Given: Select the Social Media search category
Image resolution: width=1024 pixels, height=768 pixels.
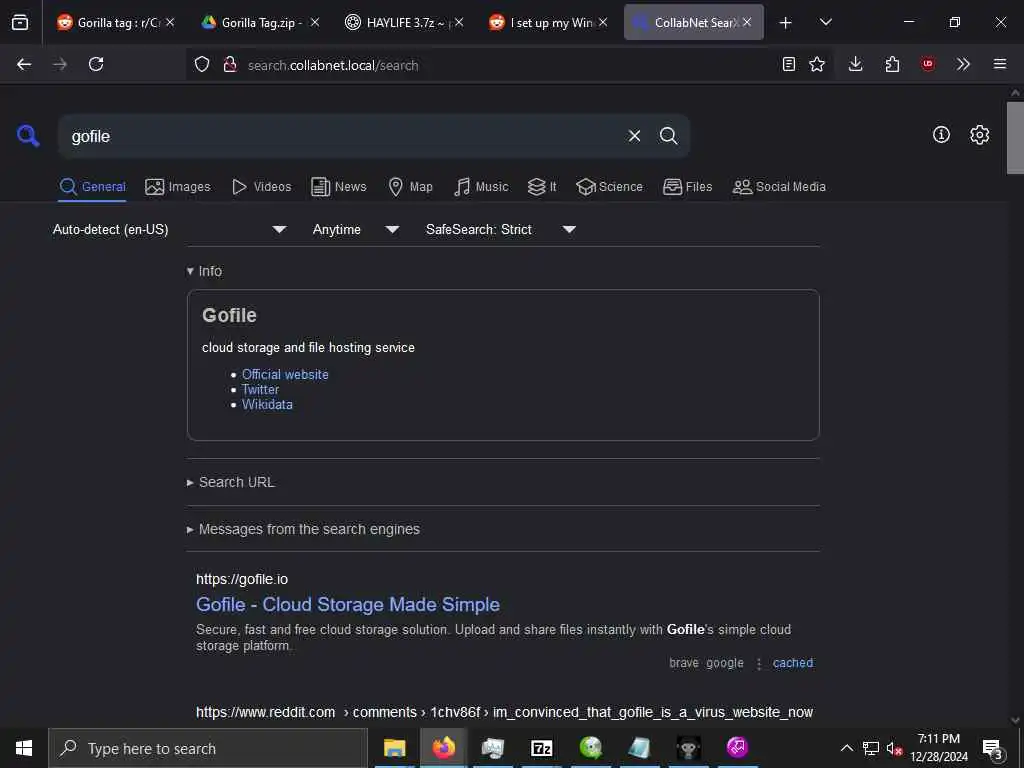Looking at the screenshot, I should tap(779, 187).
